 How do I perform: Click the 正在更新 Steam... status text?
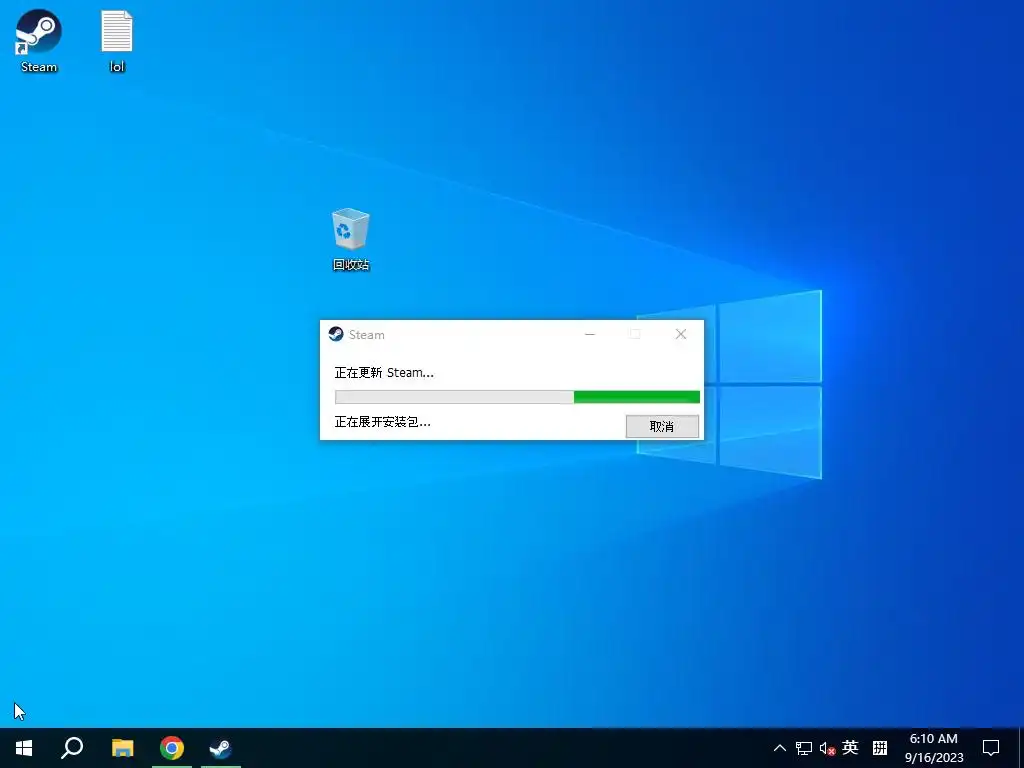pos(384,373)
